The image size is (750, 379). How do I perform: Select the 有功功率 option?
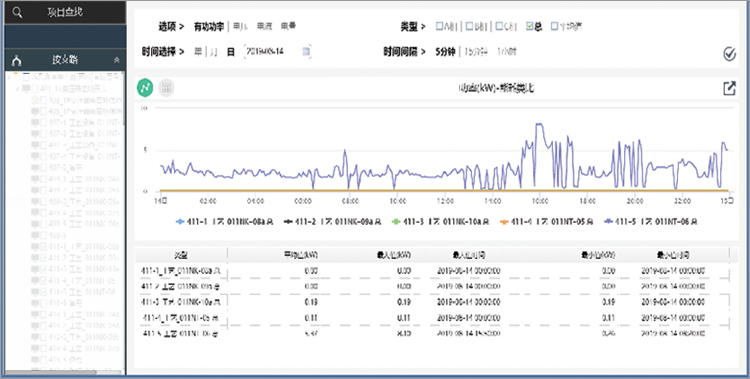pos(209,26)
